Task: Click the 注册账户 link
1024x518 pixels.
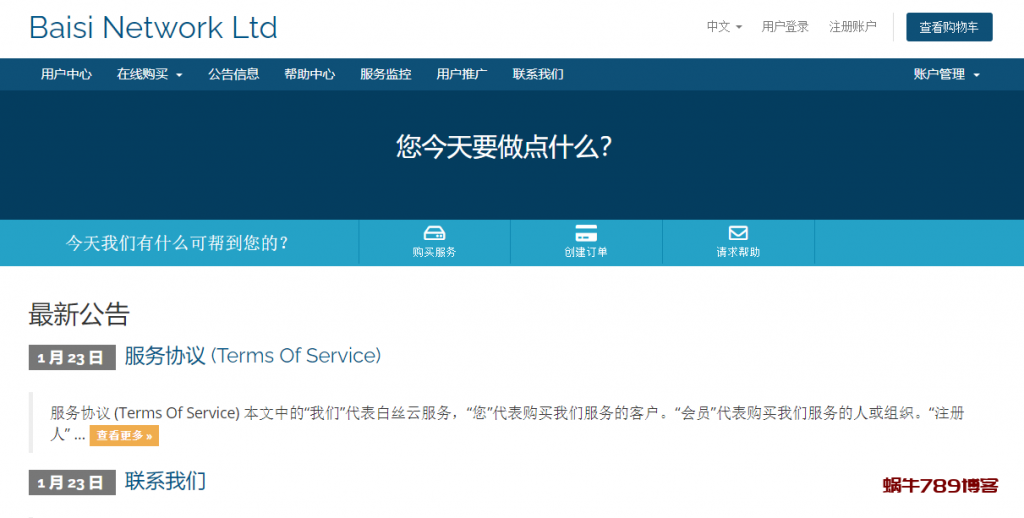Action: 852,27
